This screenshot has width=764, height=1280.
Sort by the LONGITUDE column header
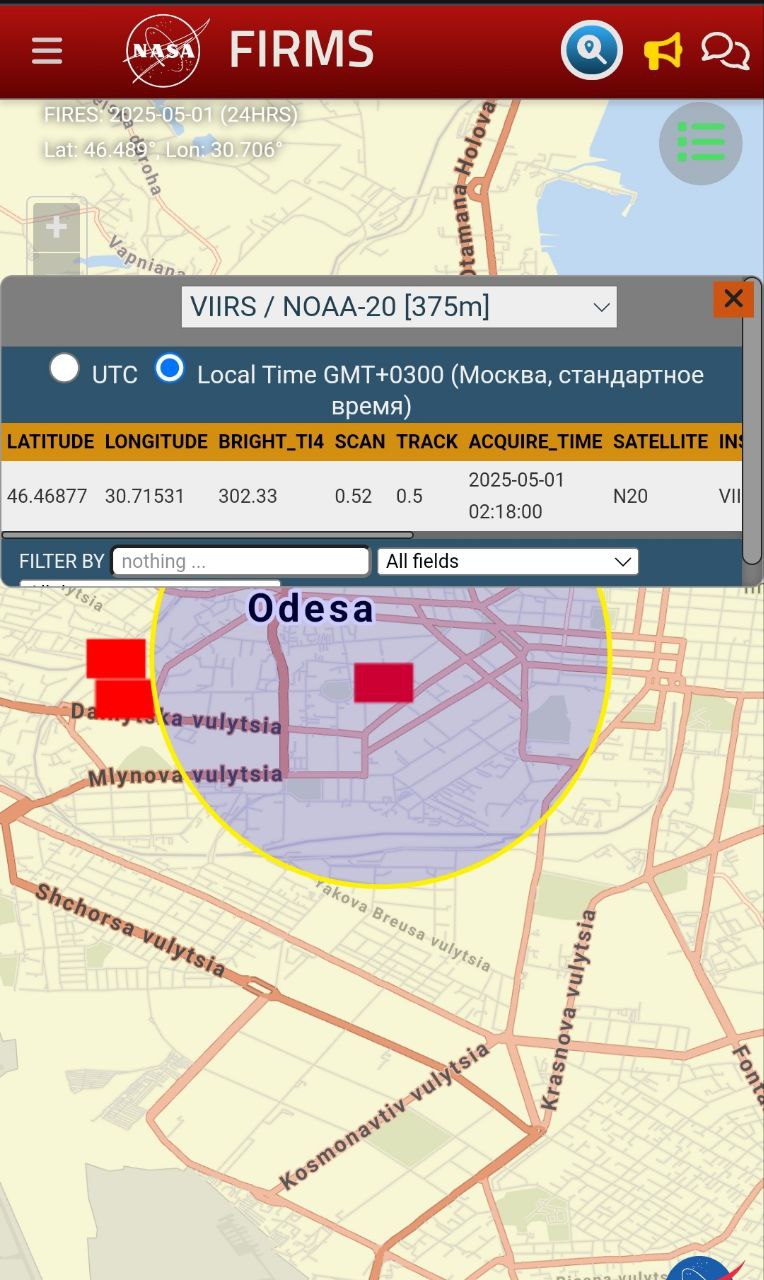156,441
